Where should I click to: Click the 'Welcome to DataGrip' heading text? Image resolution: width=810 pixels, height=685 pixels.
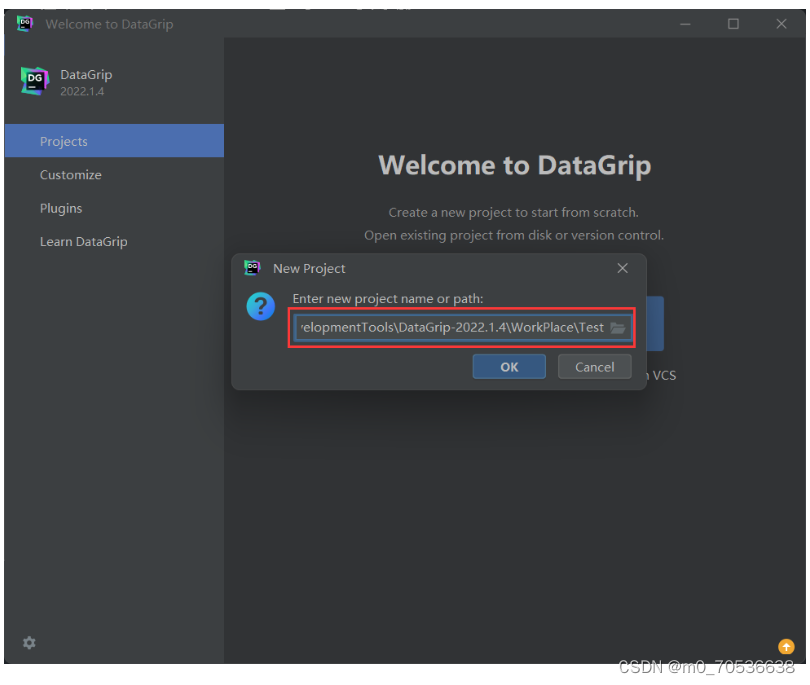[x=515, y=166]
